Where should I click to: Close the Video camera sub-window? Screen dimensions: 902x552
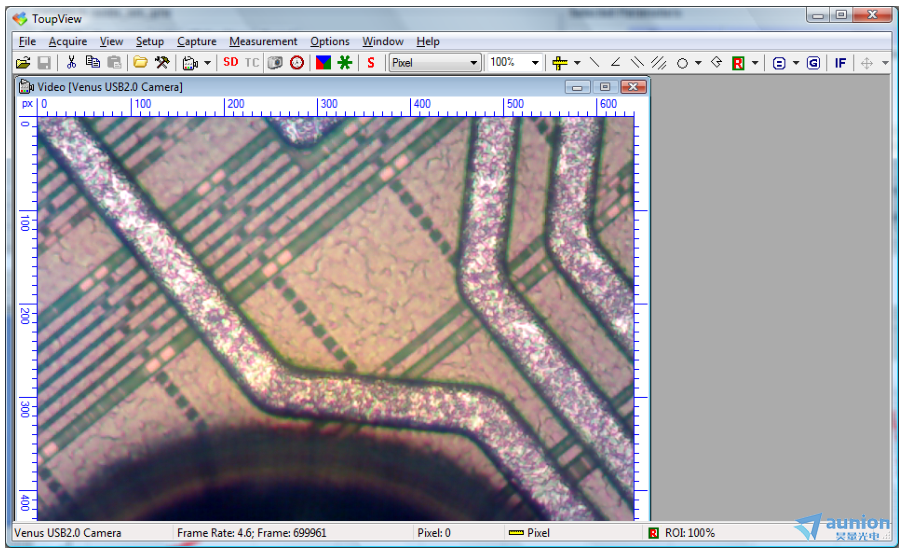633,87
